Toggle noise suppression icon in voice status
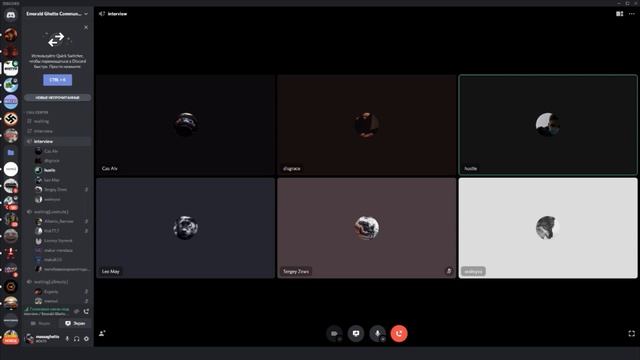This screenshot has height=360, width=640. [x=76, y=311]
